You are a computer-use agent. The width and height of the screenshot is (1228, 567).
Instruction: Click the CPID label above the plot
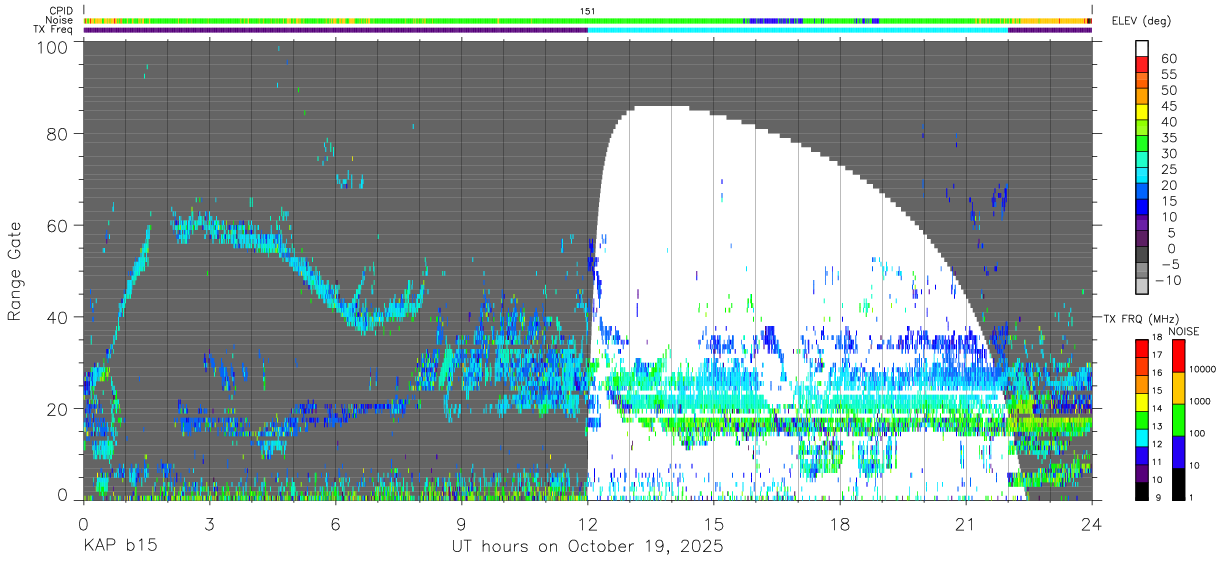coord(61,10)
